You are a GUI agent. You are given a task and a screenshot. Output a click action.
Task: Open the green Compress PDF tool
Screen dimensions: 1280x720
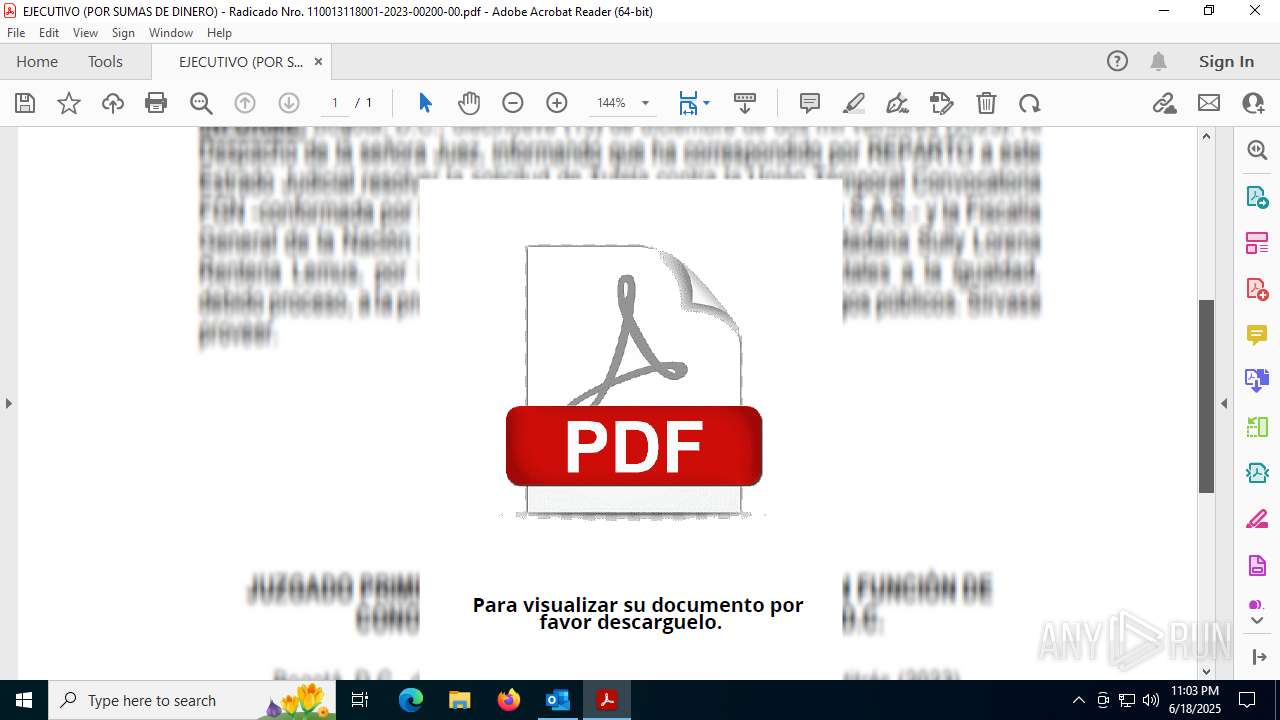[1257, 427]
